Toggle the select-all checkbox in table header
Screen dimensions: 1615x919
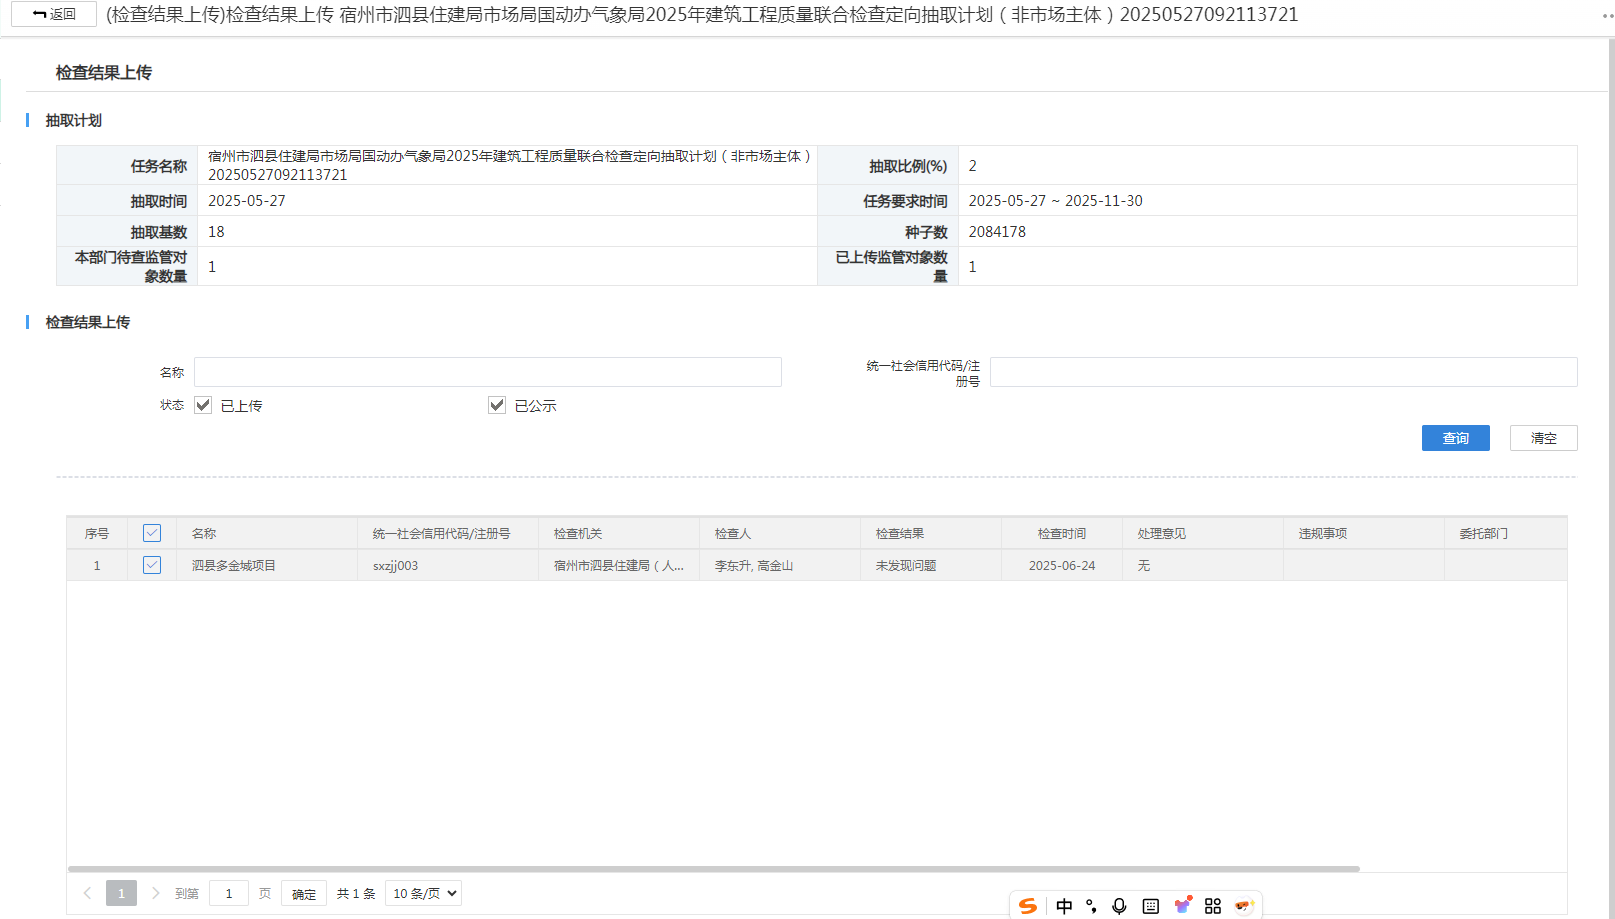[152, 533]
